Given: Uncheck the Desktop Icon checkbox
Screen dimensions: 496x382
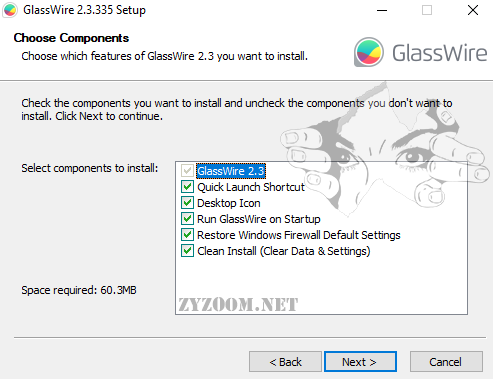Looking at the screenshot, I should click(x=187, y=203).
